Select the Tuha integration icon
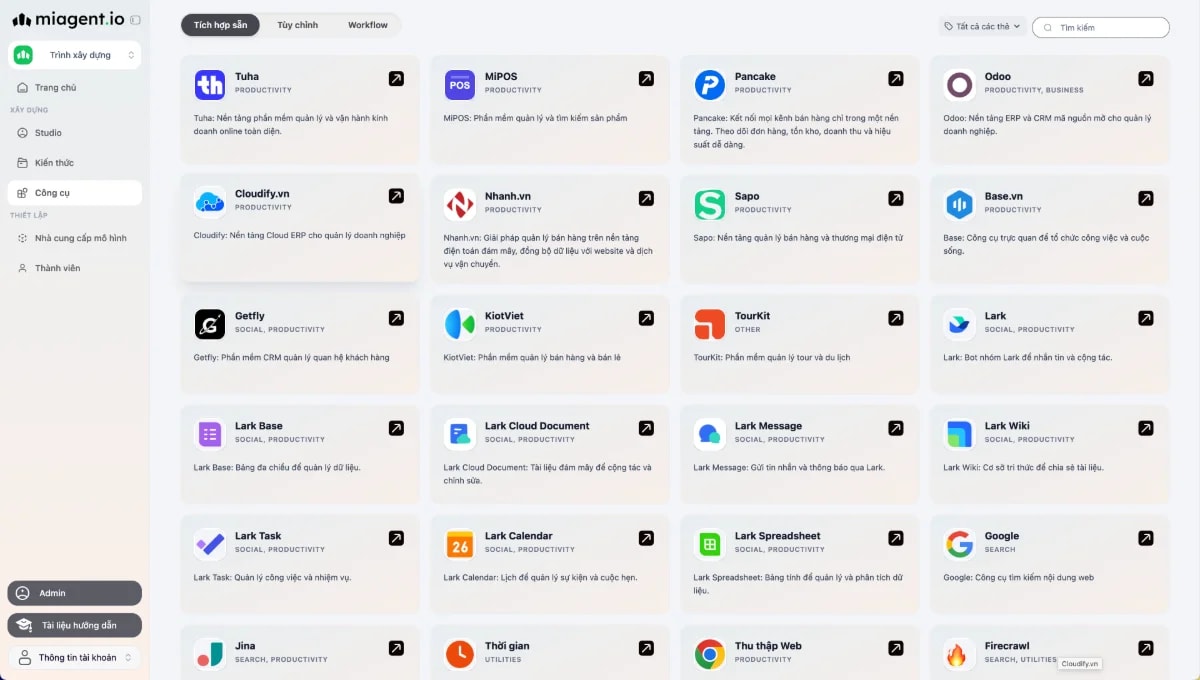This screenshot has width=1200, height=680. (209, 85)
